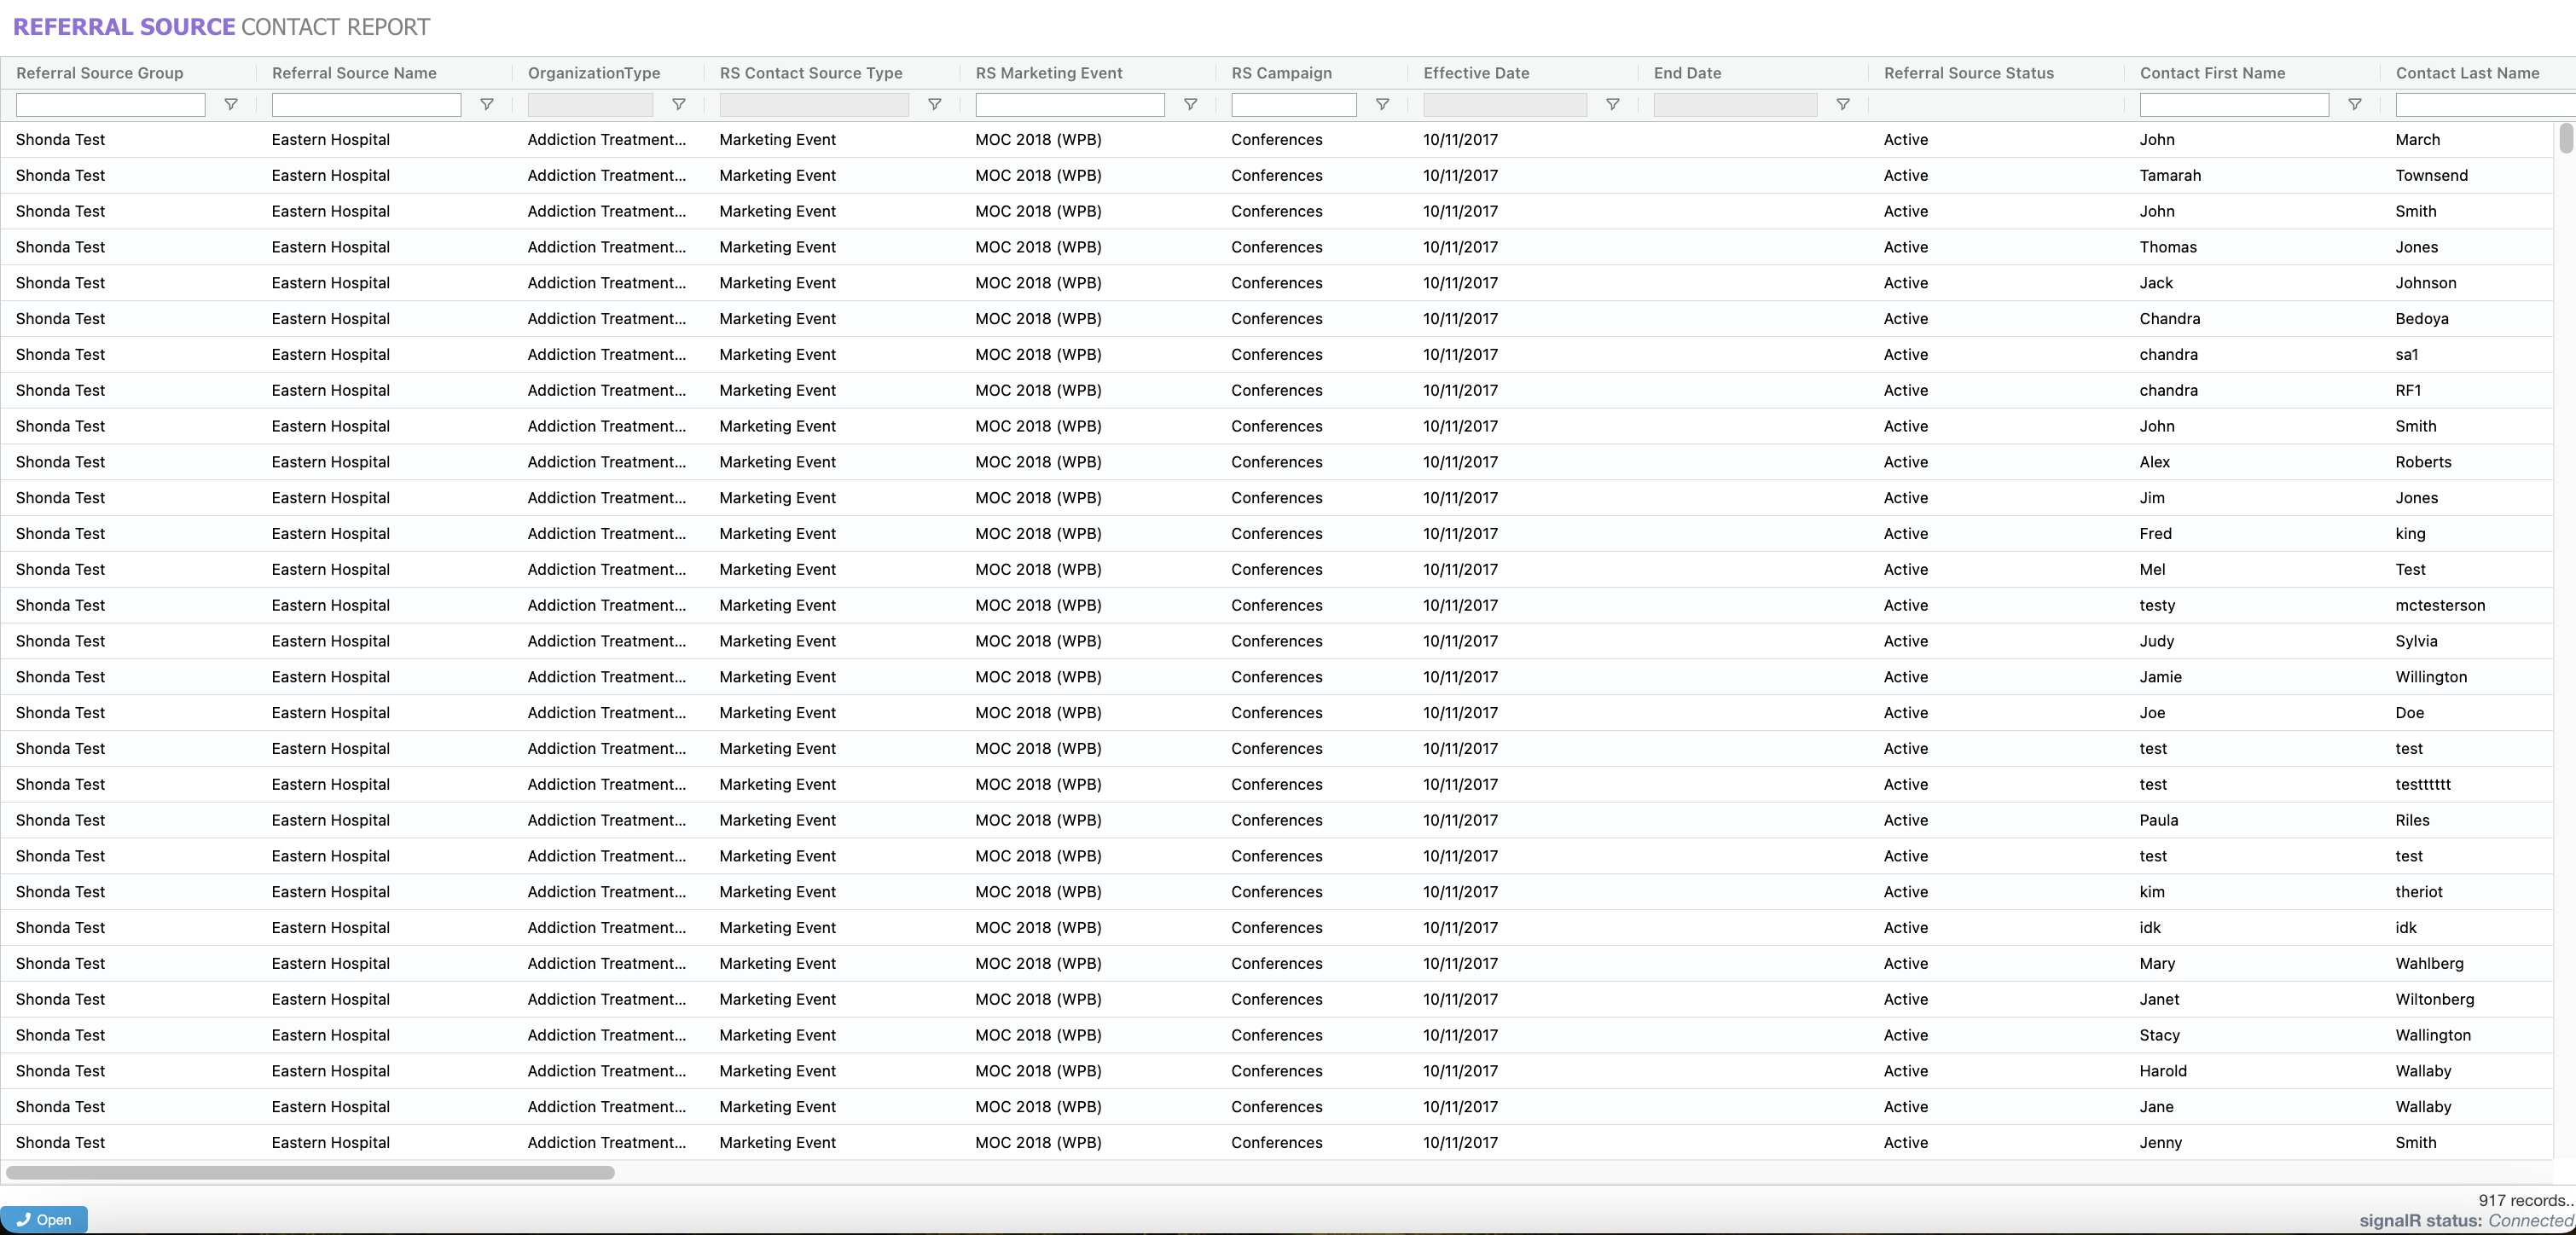Click the Contact Last Name column header
The image size is (2576, 1235).
coord(2467,73)
